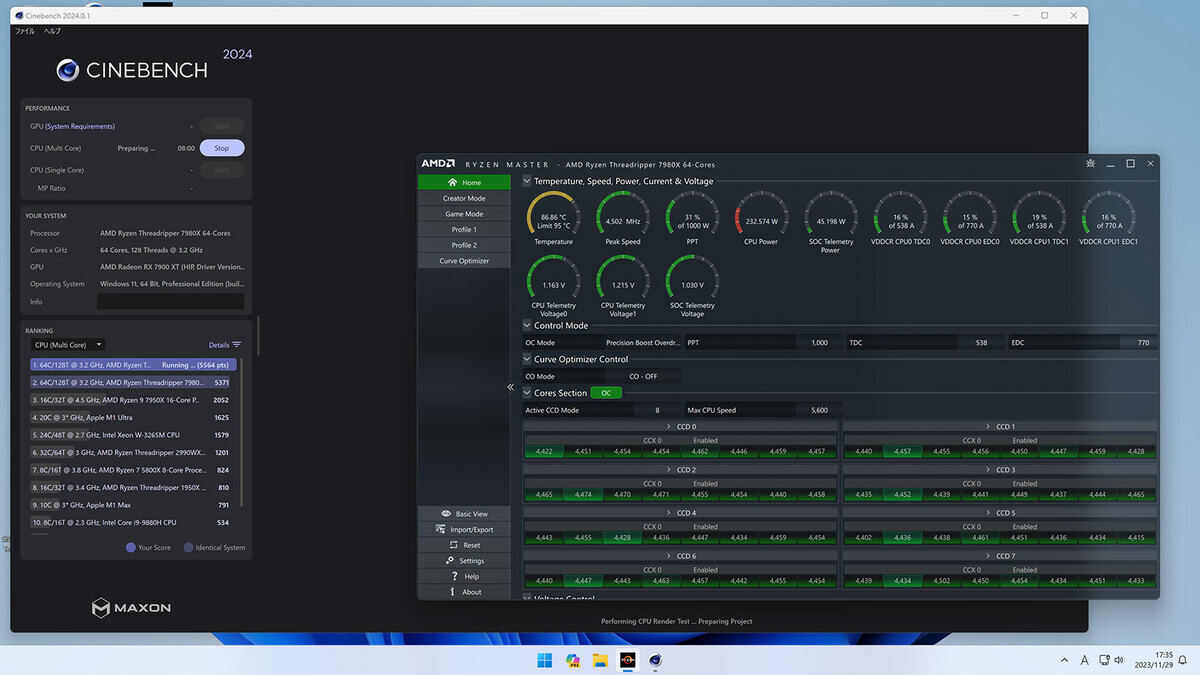The height and width of the screenshot is (675, 1200).
Task: Switch to Creator Mode tab
Action: pos(464,198)
